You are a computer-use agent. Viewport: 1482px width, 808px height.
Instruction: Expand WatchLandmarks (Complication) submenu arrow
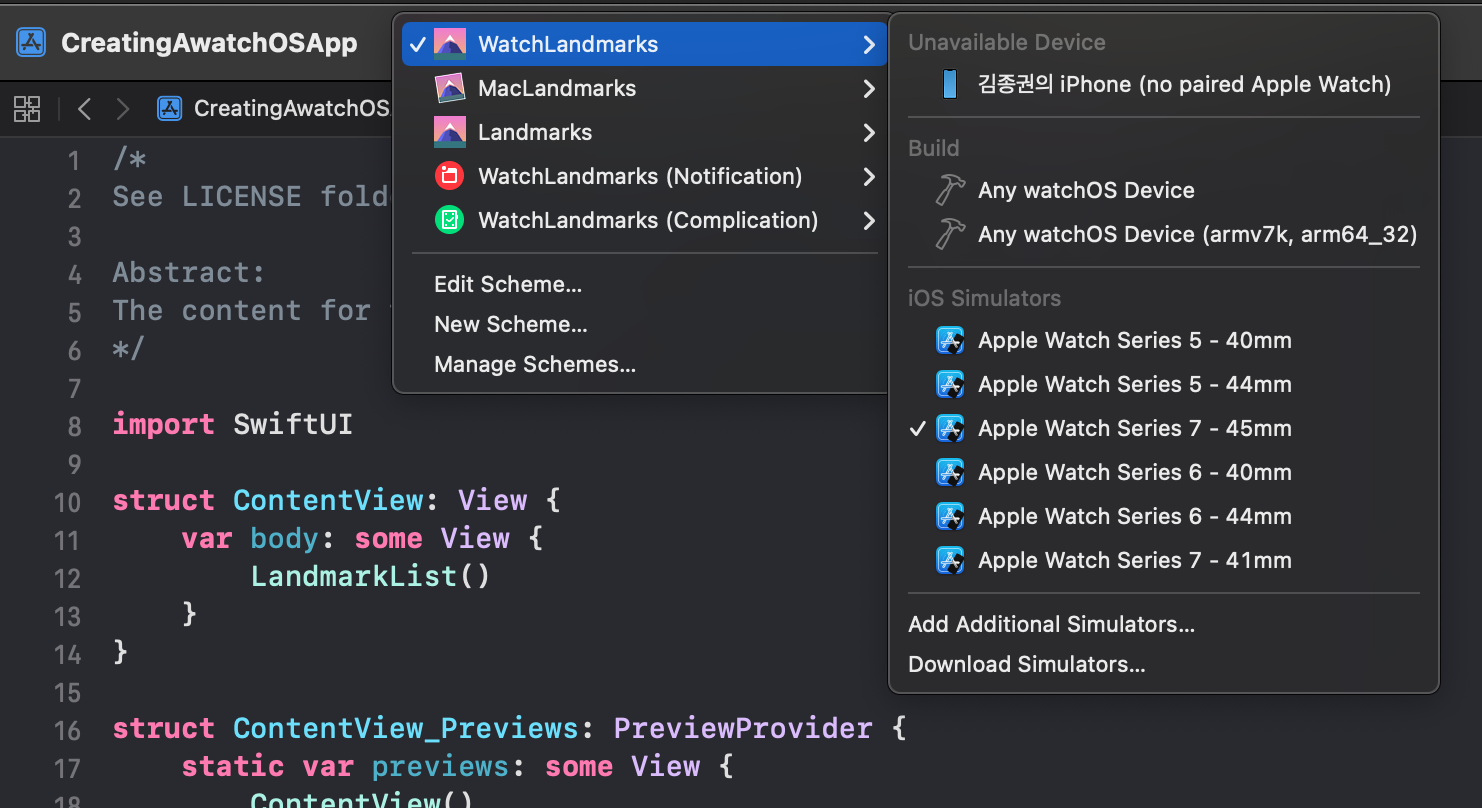[x=869, y=220]
